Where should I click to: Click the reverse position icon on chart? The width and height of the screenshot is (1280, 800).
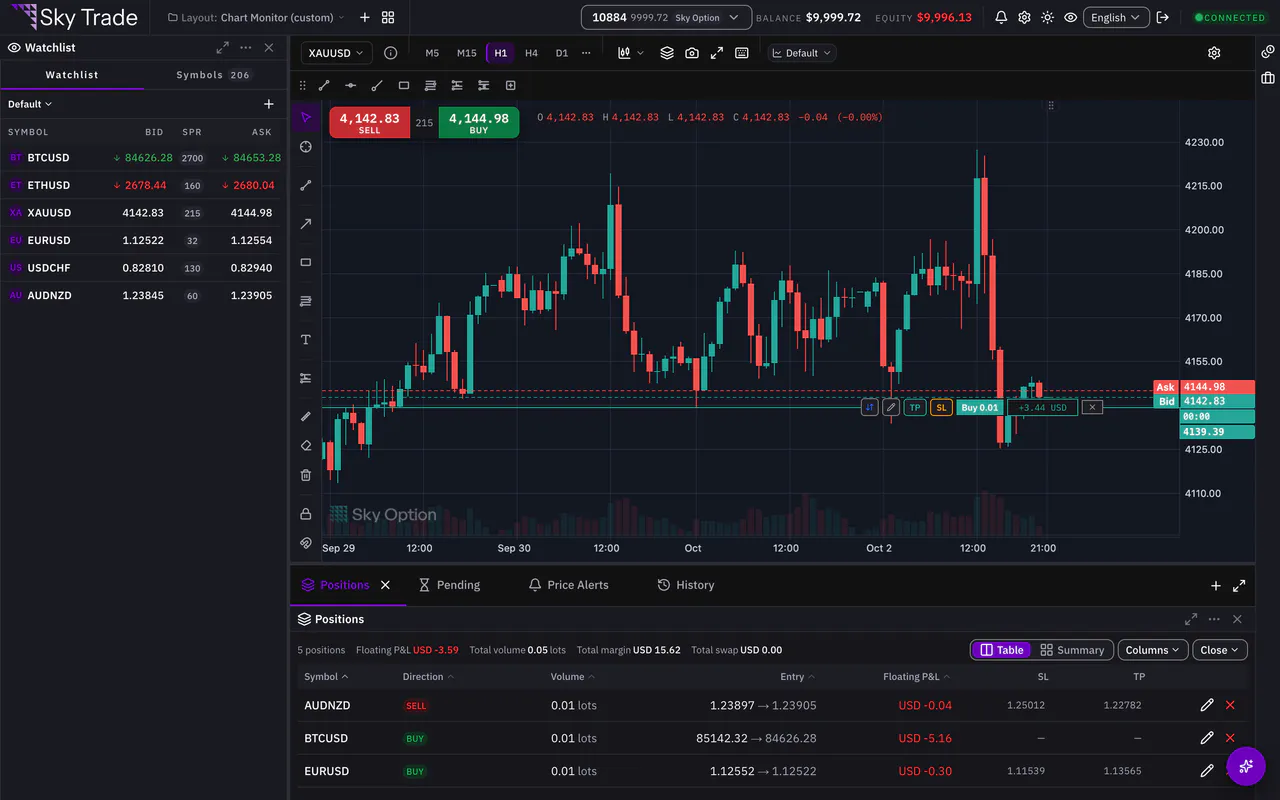click(869, 407)
